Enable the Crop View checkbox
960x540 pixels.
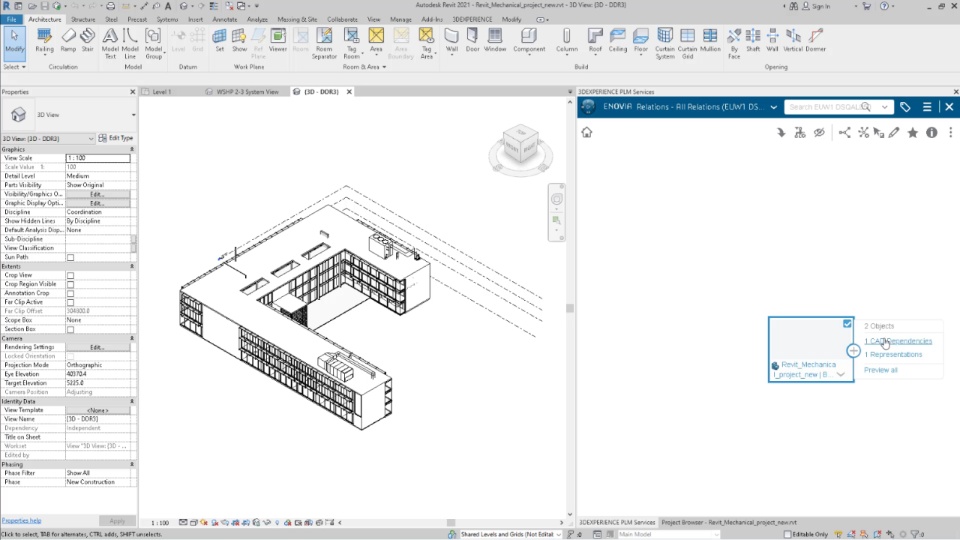tap(70, 276)
